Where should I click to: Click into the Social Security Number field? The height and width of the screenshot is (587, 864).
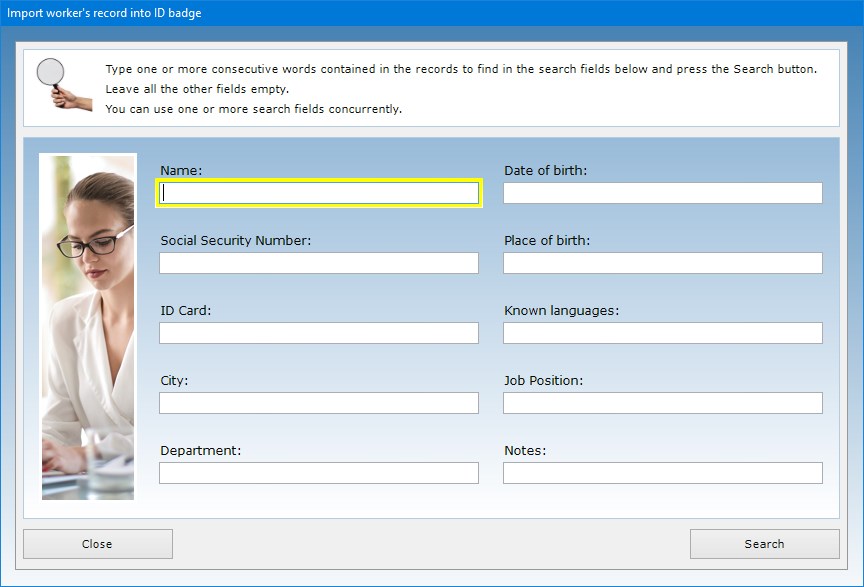click(x=319, y=263)
